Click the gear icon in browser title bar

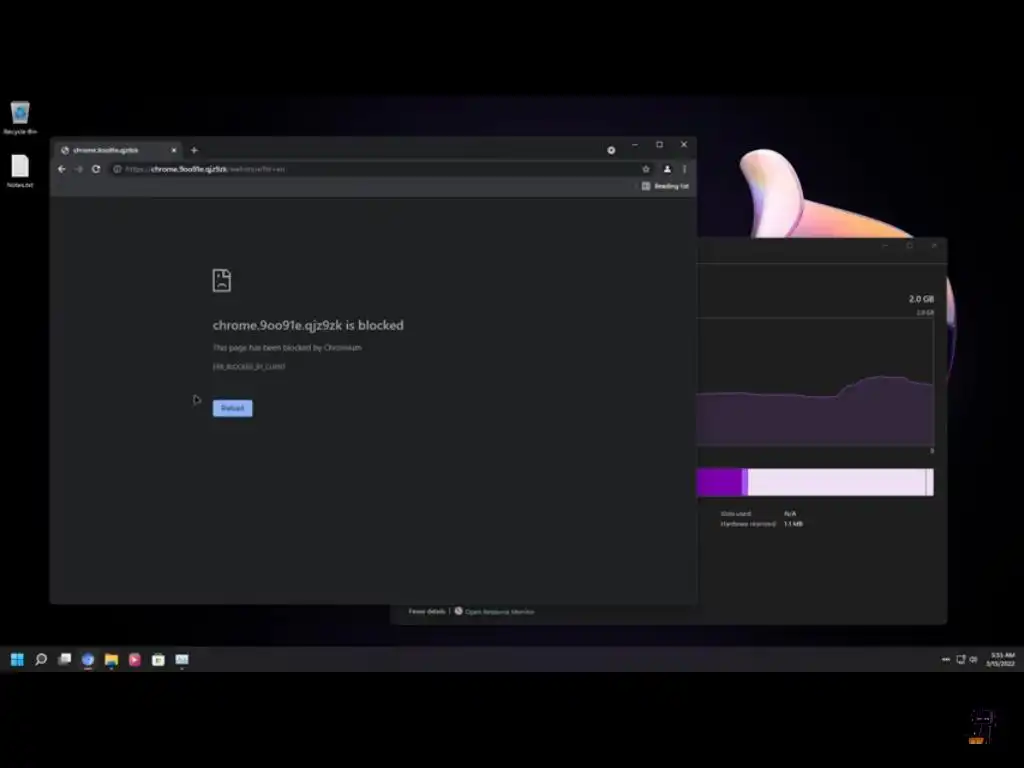pyautogui.click(x=611, y=150)
